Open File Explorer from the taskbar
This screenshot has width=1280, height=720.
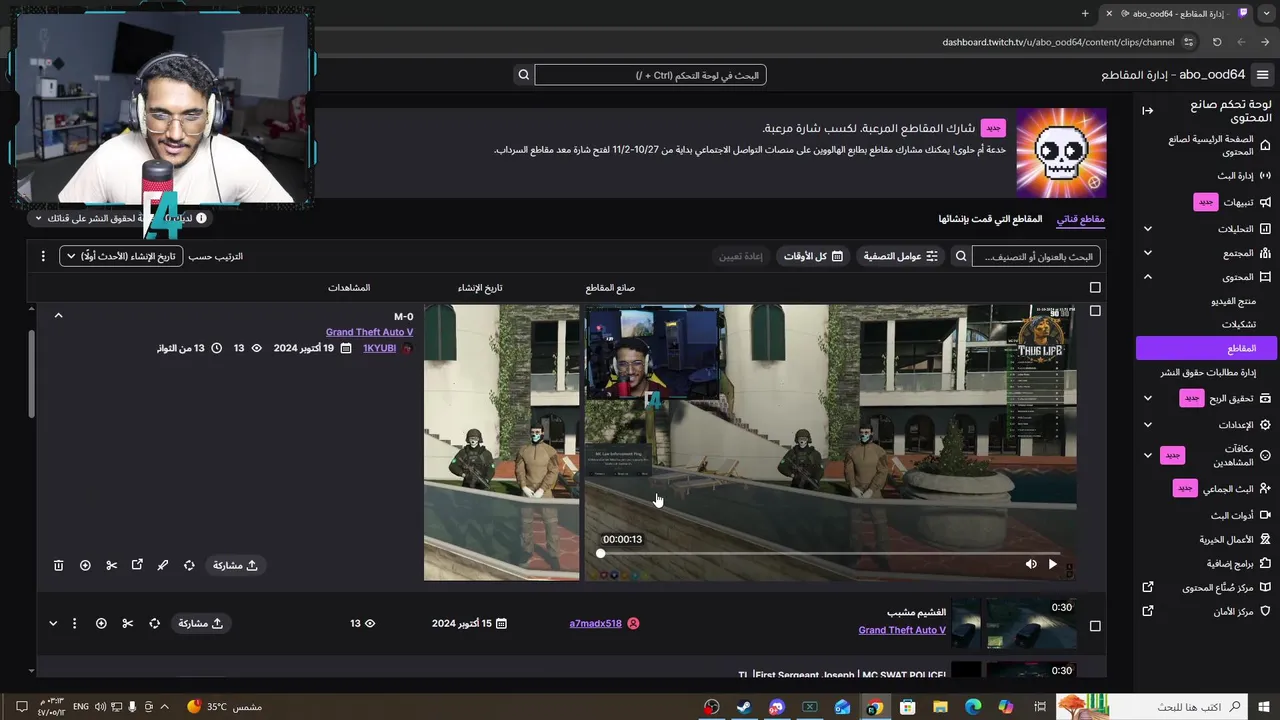coord(940,707)
